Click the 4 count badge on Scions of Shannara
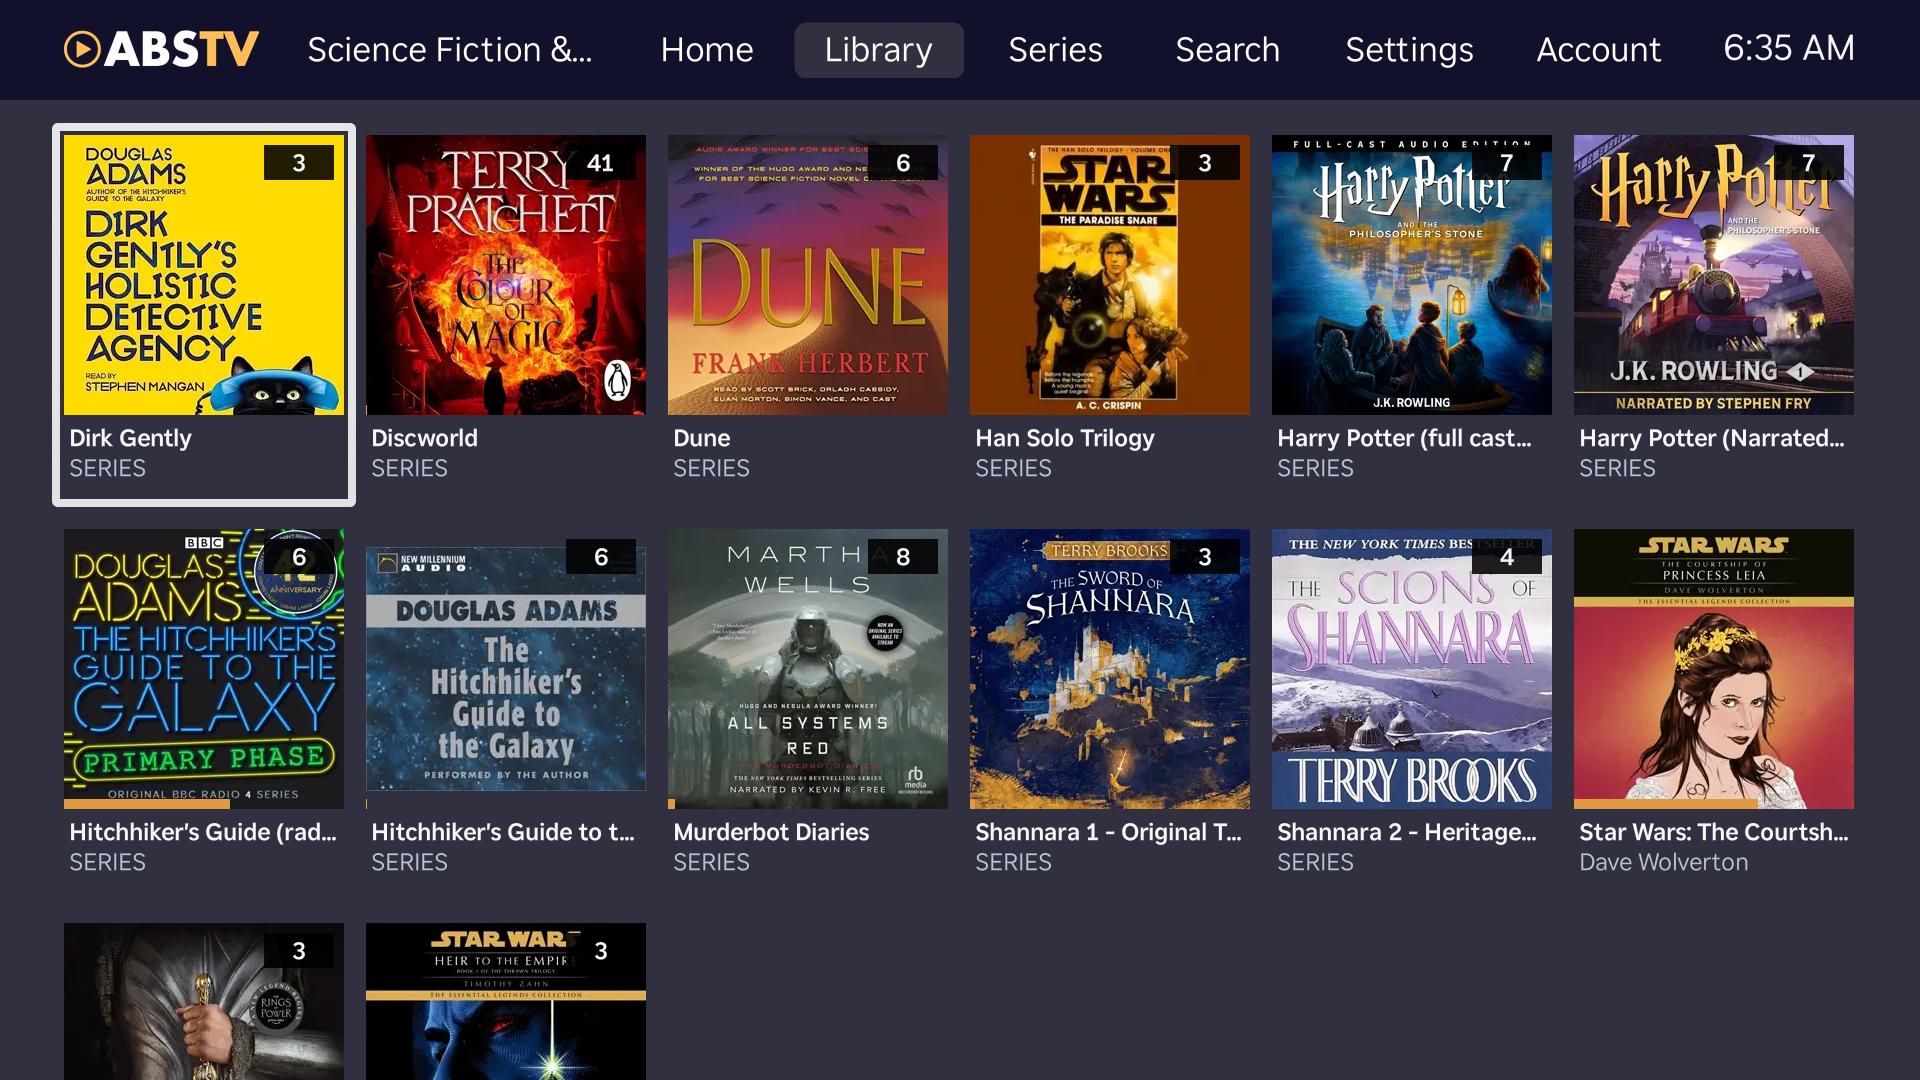The image size is (1920, 1080). 1507,557
